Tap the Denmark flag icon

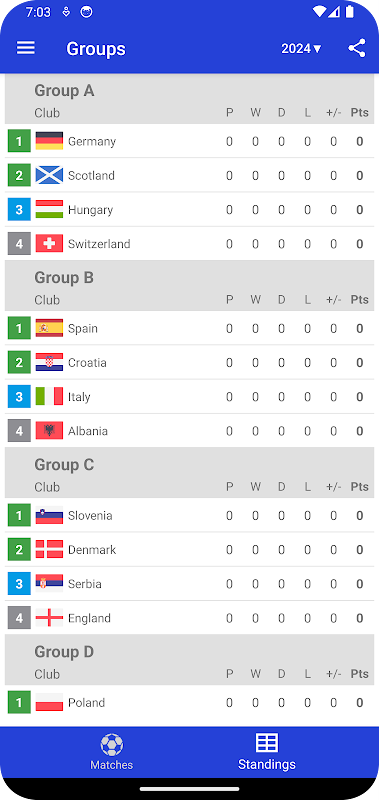pyautogui.click(x=49, y=549)
